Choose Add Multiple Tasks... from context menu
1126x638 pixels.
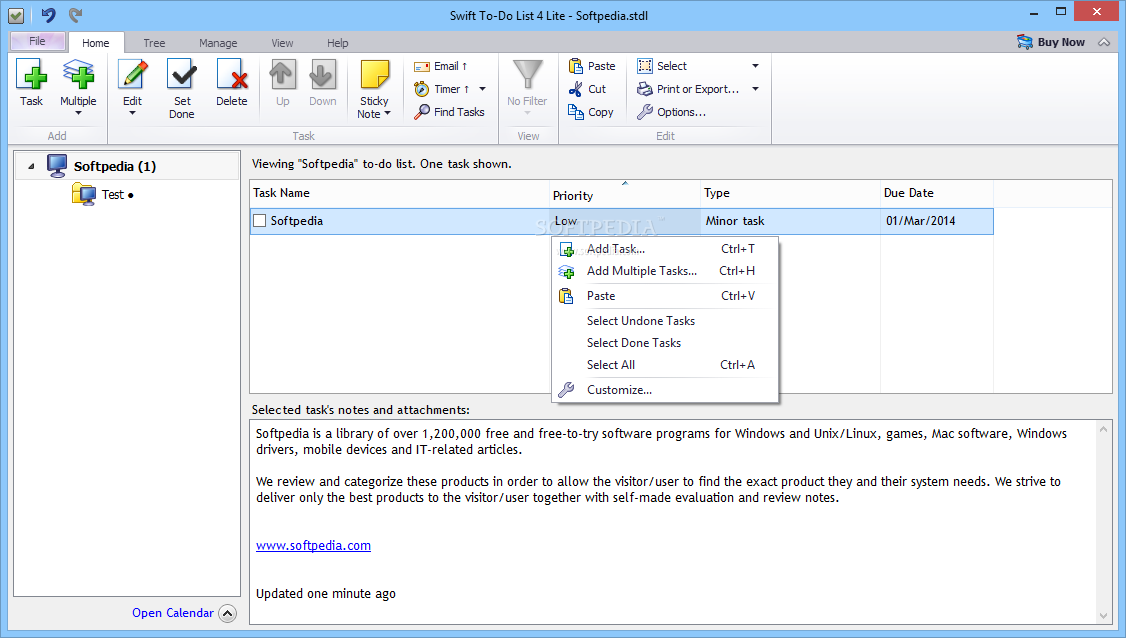click(x=665, y=271)
